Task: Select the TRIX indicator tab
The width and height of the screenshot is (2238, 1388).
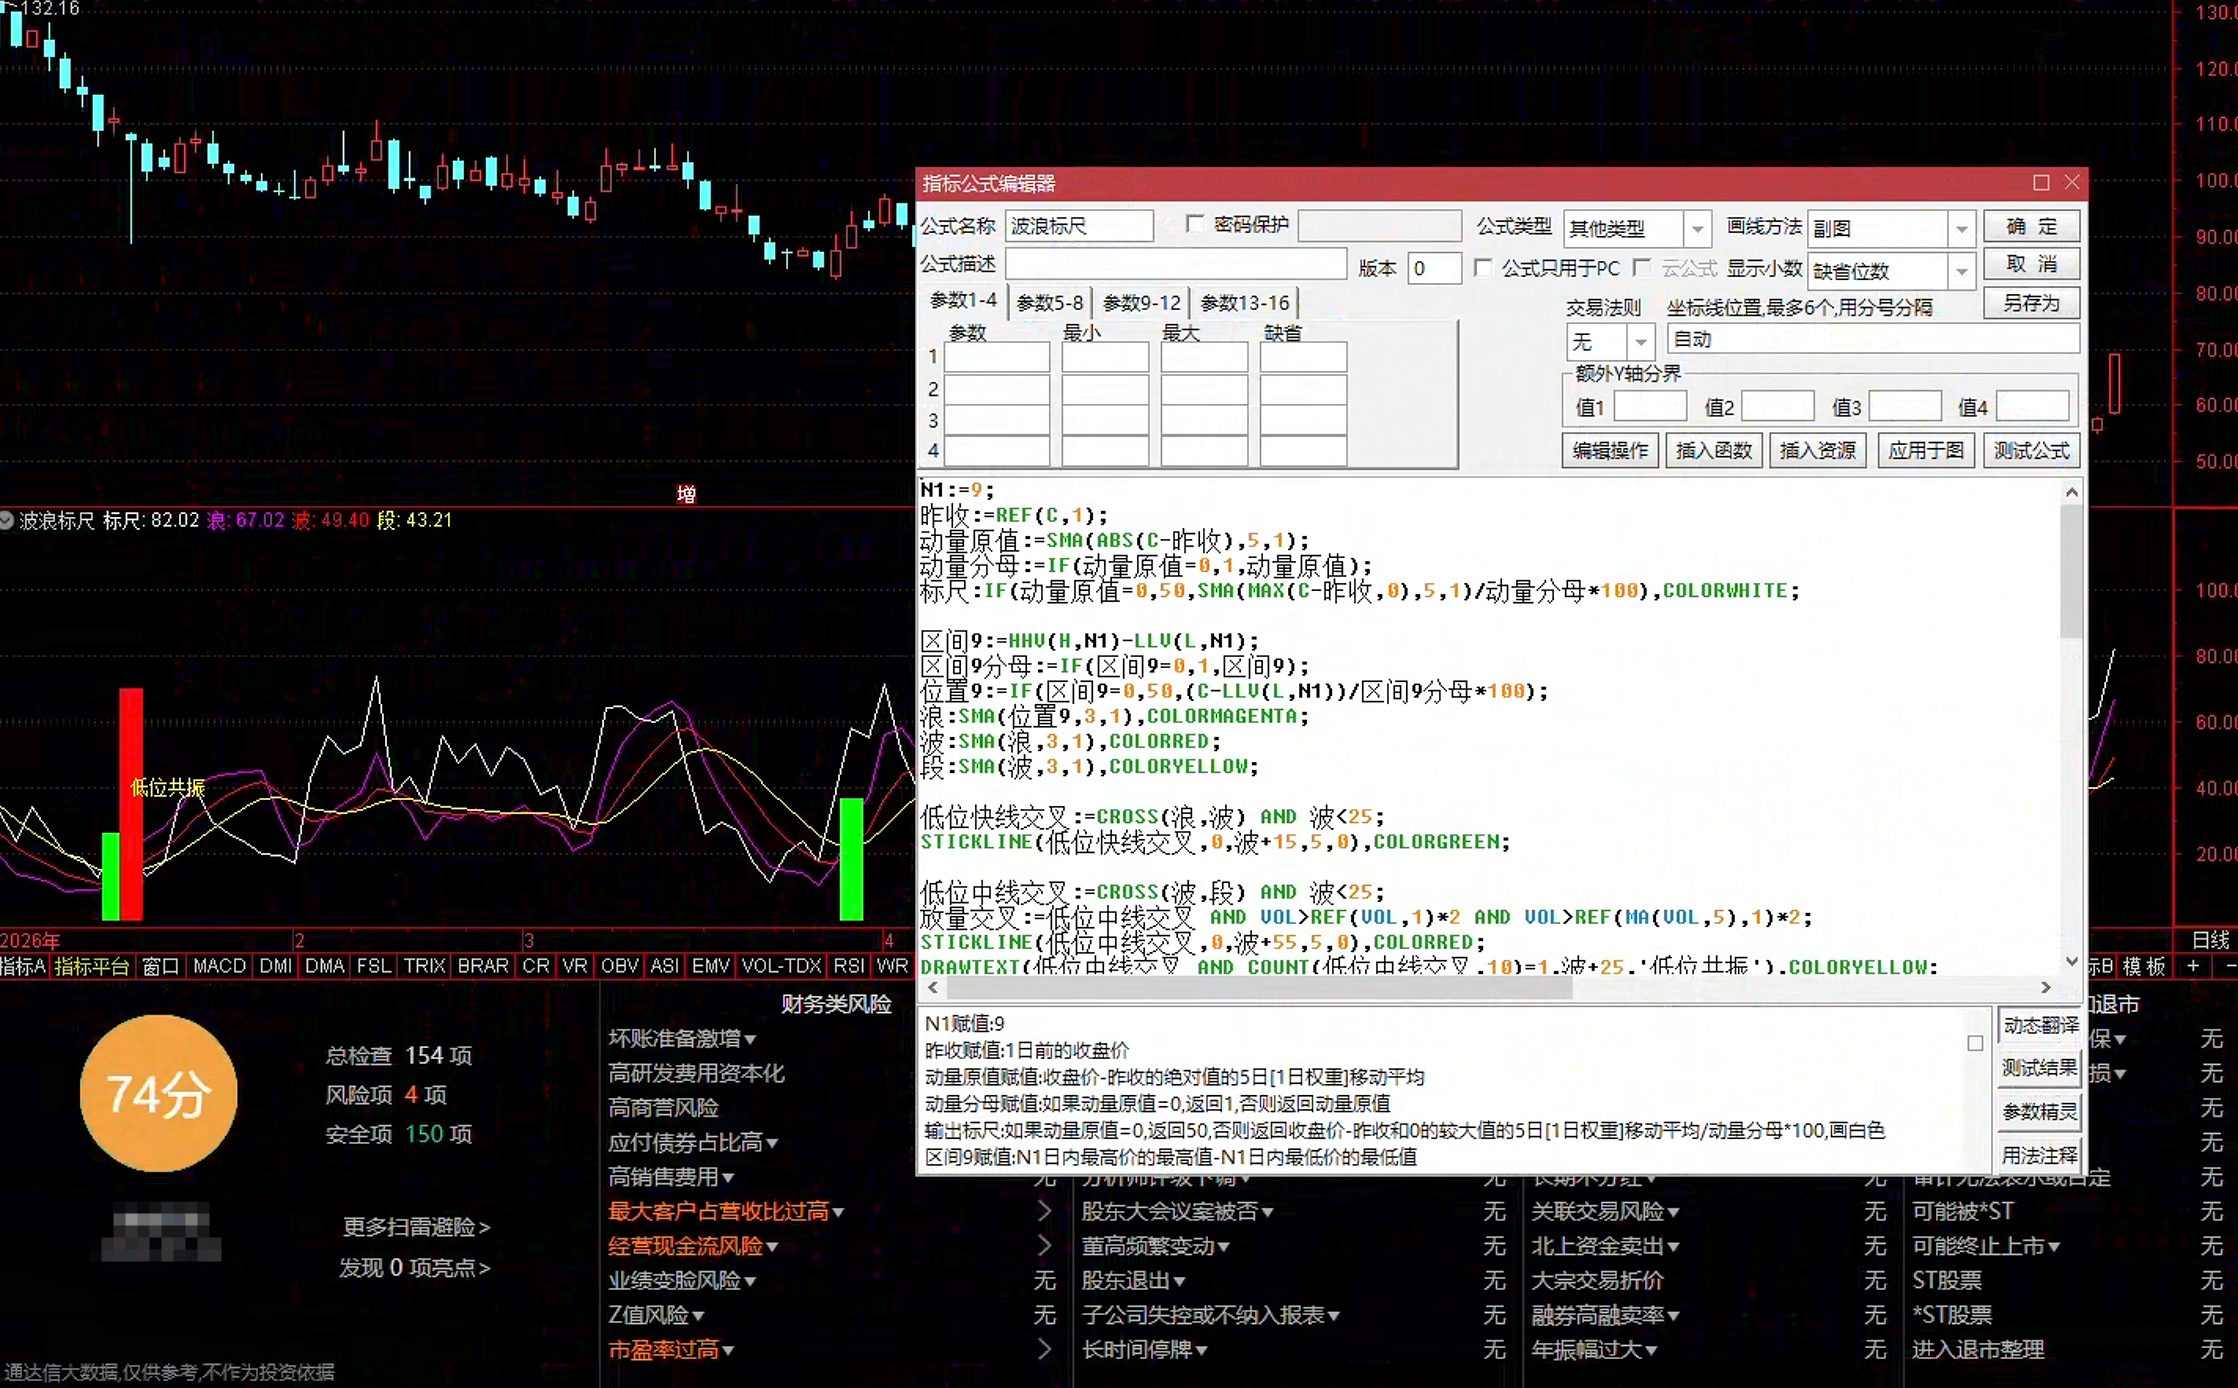Action: [424, 966]
